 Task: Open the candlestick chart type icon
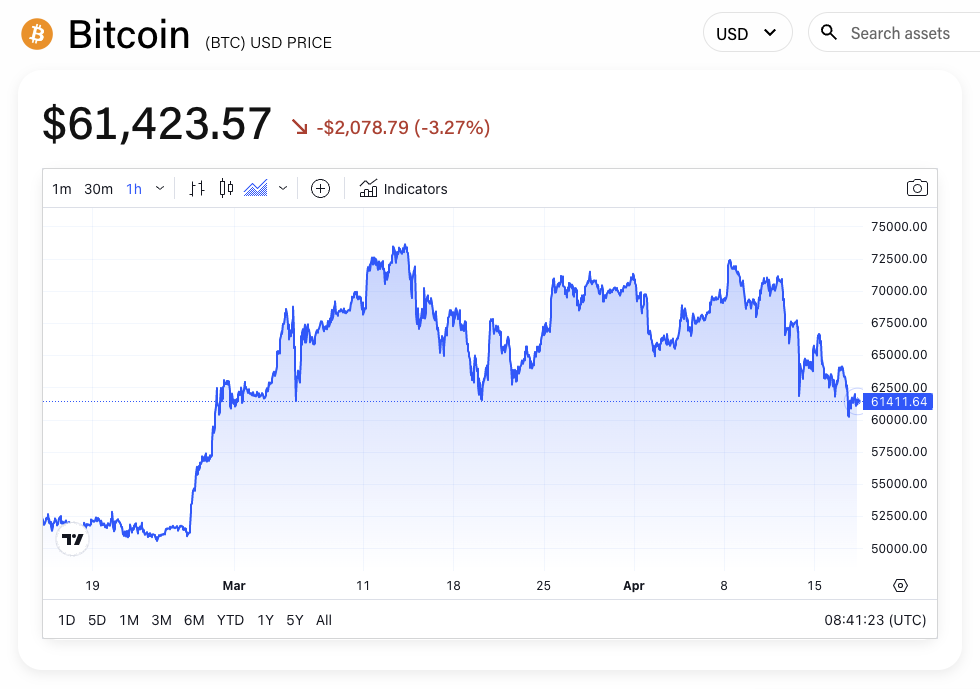[225, 188]
